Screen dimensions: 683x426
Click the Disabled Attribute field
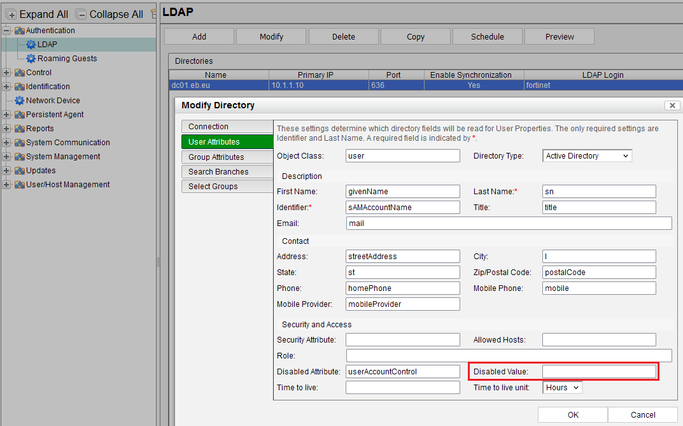pos(402,372)
